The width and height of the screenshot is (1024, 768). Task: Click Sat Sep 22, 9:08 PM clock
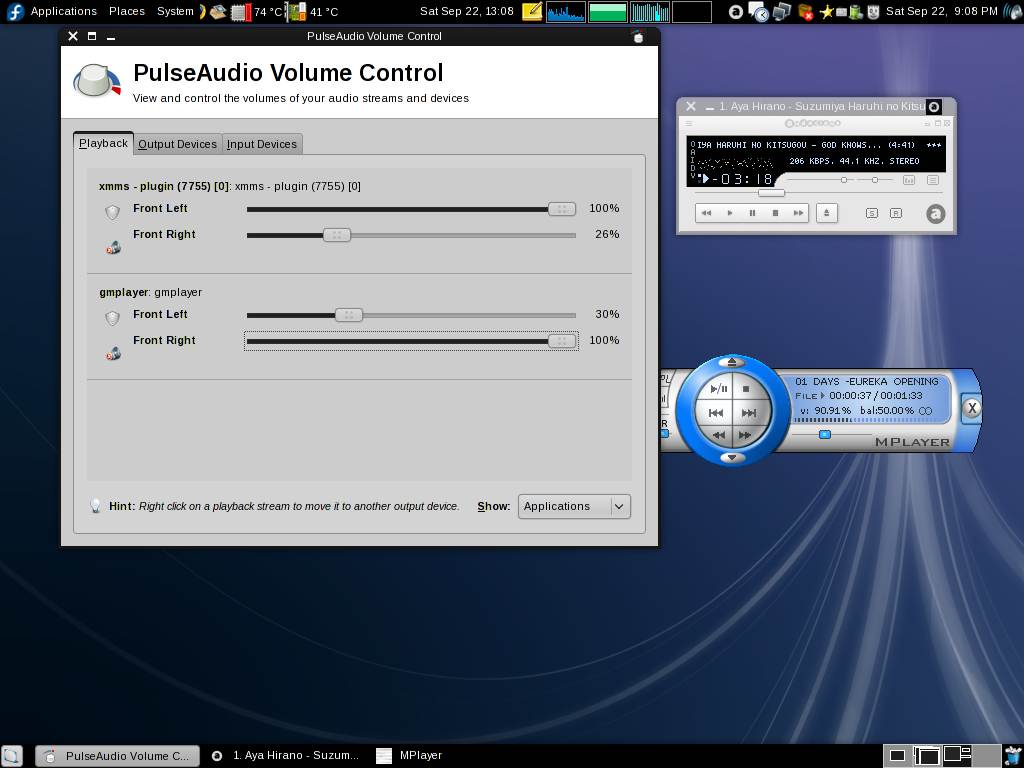[941, 11]
